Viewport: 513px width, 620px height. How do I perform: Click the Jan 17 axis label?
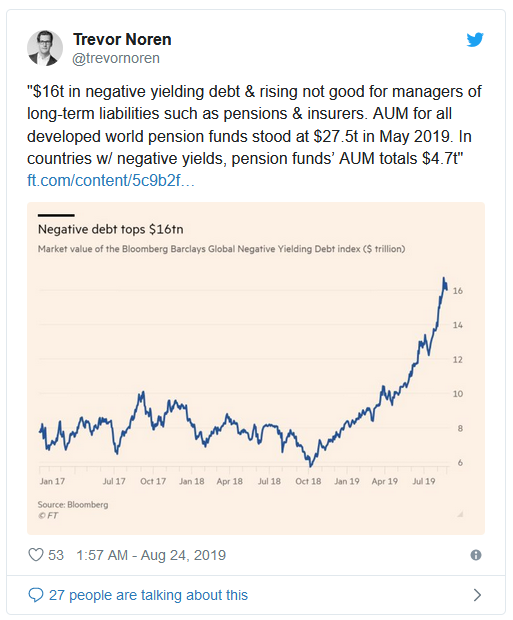52,481
